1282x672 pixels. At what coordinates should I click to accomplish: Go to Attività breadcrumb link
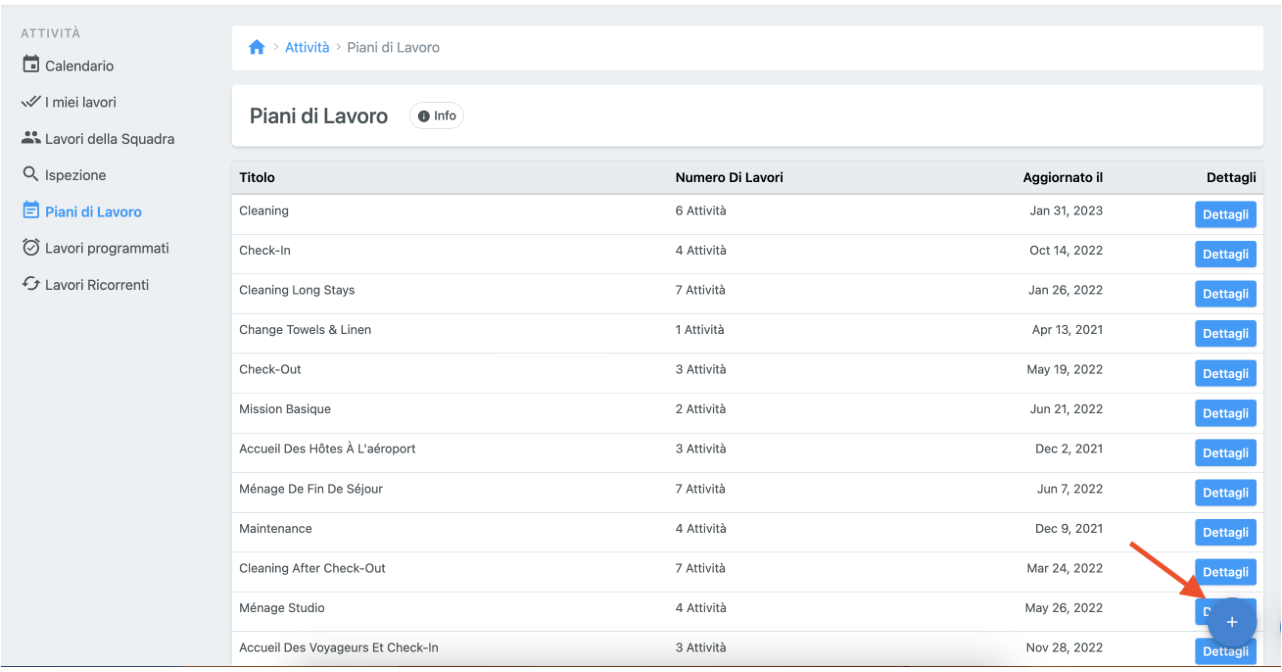307,47
